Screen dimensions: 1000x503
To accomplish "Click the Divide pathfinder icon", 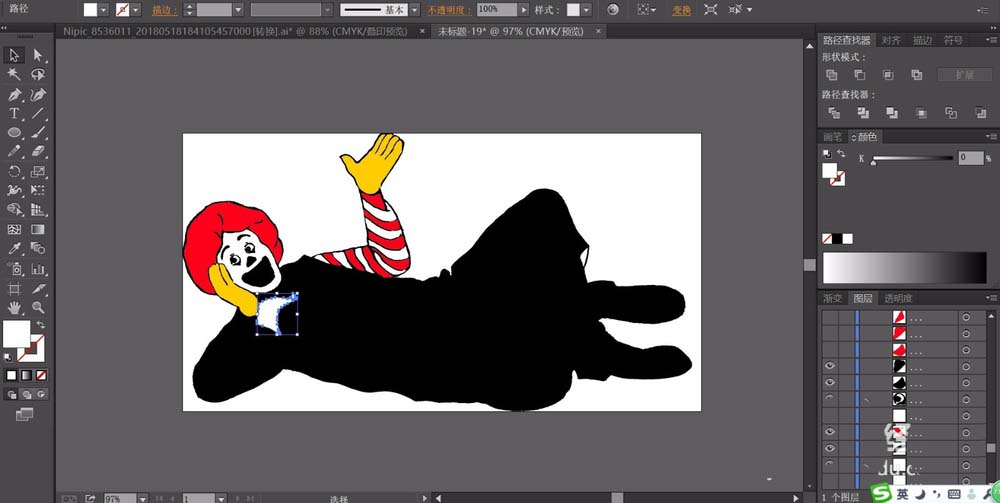I will pos(832,113).
